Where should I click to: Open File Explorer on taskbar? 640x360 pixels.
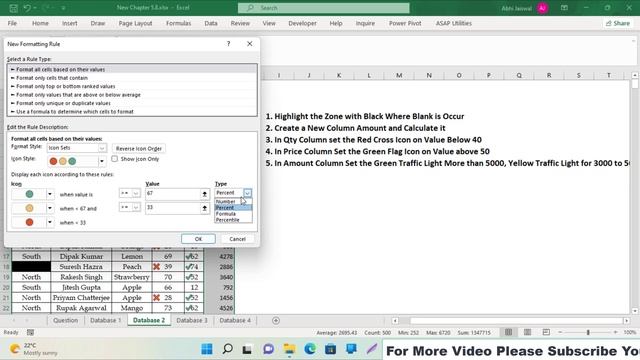coord(289,349)
